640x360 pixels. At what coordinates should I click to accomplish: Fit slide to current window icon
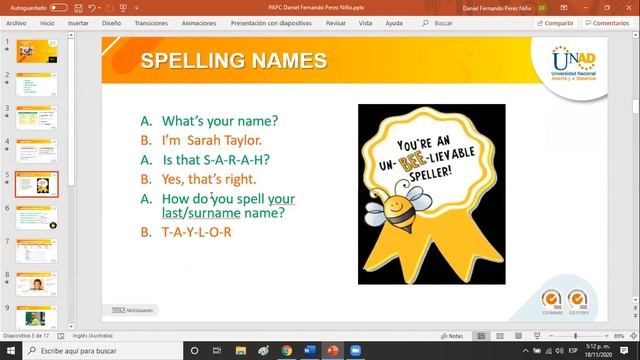pos(633,336)
